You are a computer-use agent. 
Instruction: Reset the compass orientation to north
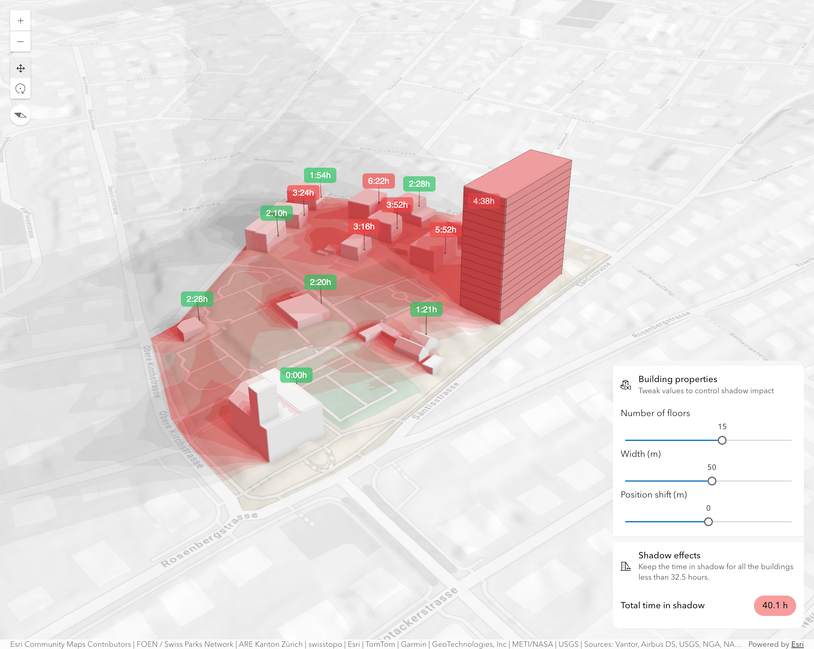point(21,116)
